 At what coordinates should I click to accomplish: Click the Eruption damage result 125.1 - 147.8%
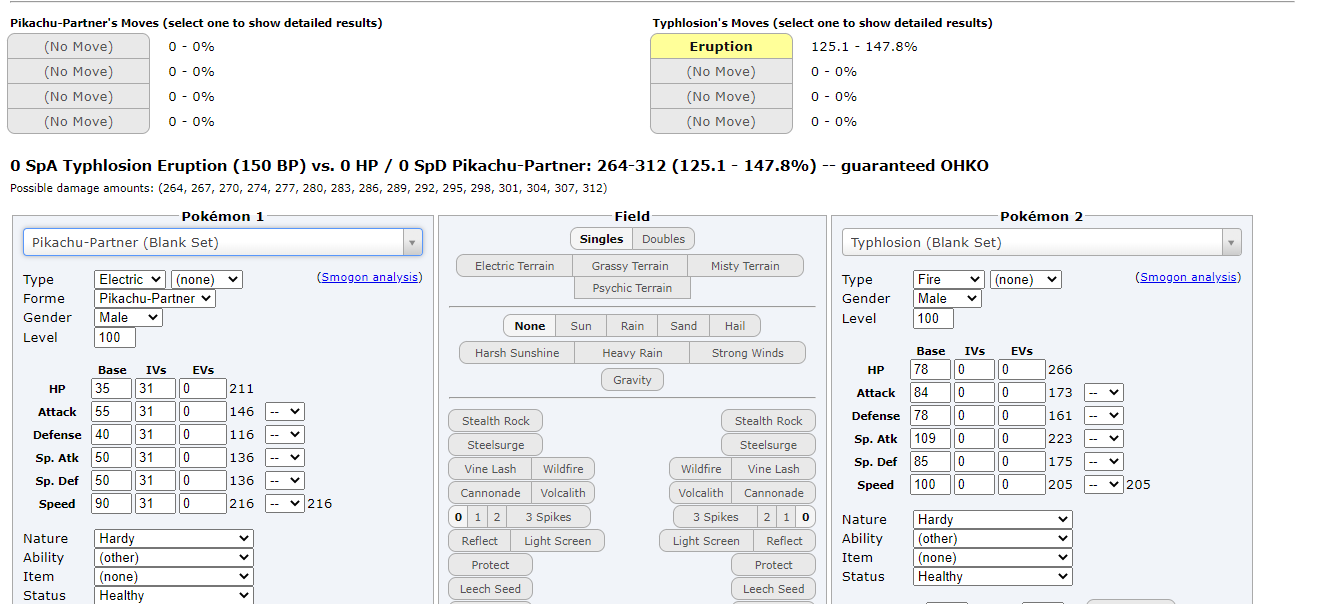pyautogui.click(x=864, y=46)
